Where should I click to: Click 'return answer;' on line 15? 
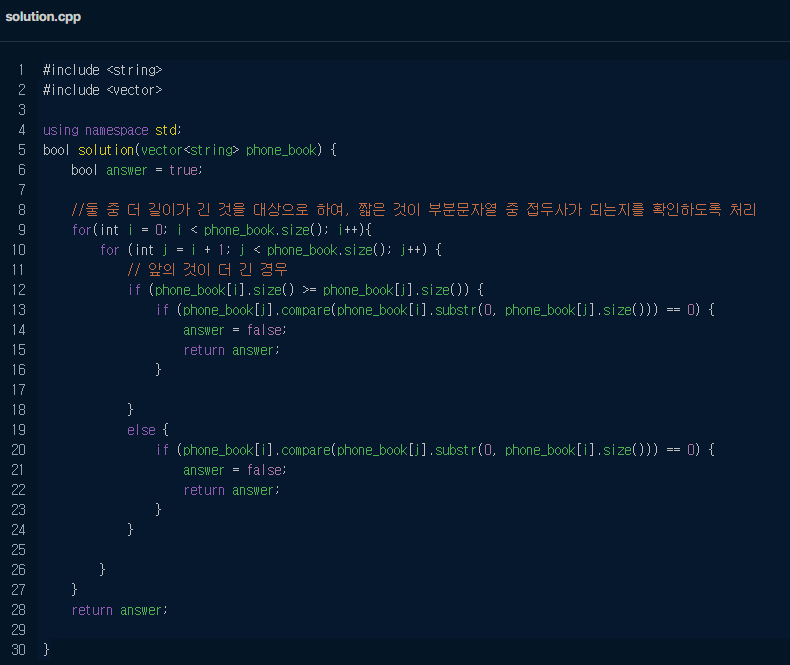(231, 350)
